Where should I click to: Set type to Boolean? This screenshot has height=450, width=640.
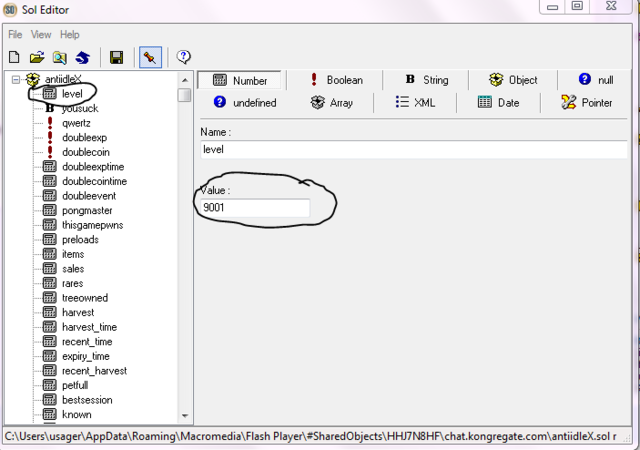(x=335, y=80)
